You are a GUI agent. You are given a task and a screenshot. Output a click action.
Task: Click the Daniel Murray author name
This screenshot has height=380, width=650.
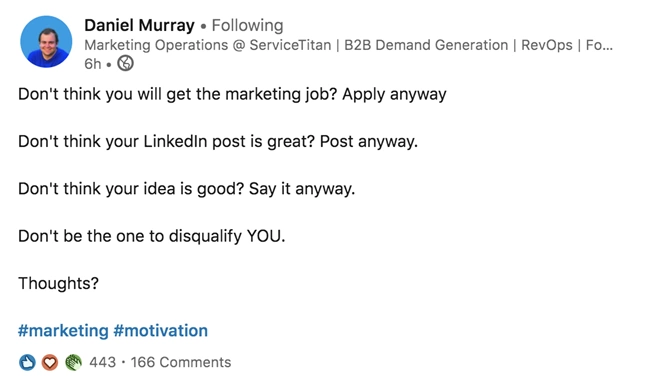[139, 26]
